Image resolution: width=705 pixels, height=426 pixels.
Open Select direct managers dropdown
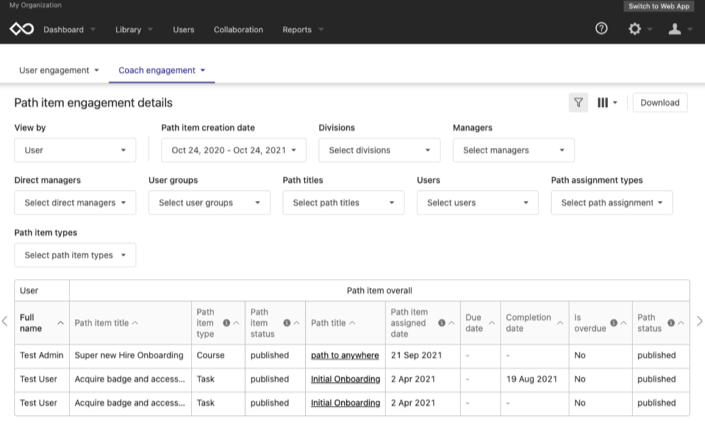pyautogui.click(x=75, y=203)
